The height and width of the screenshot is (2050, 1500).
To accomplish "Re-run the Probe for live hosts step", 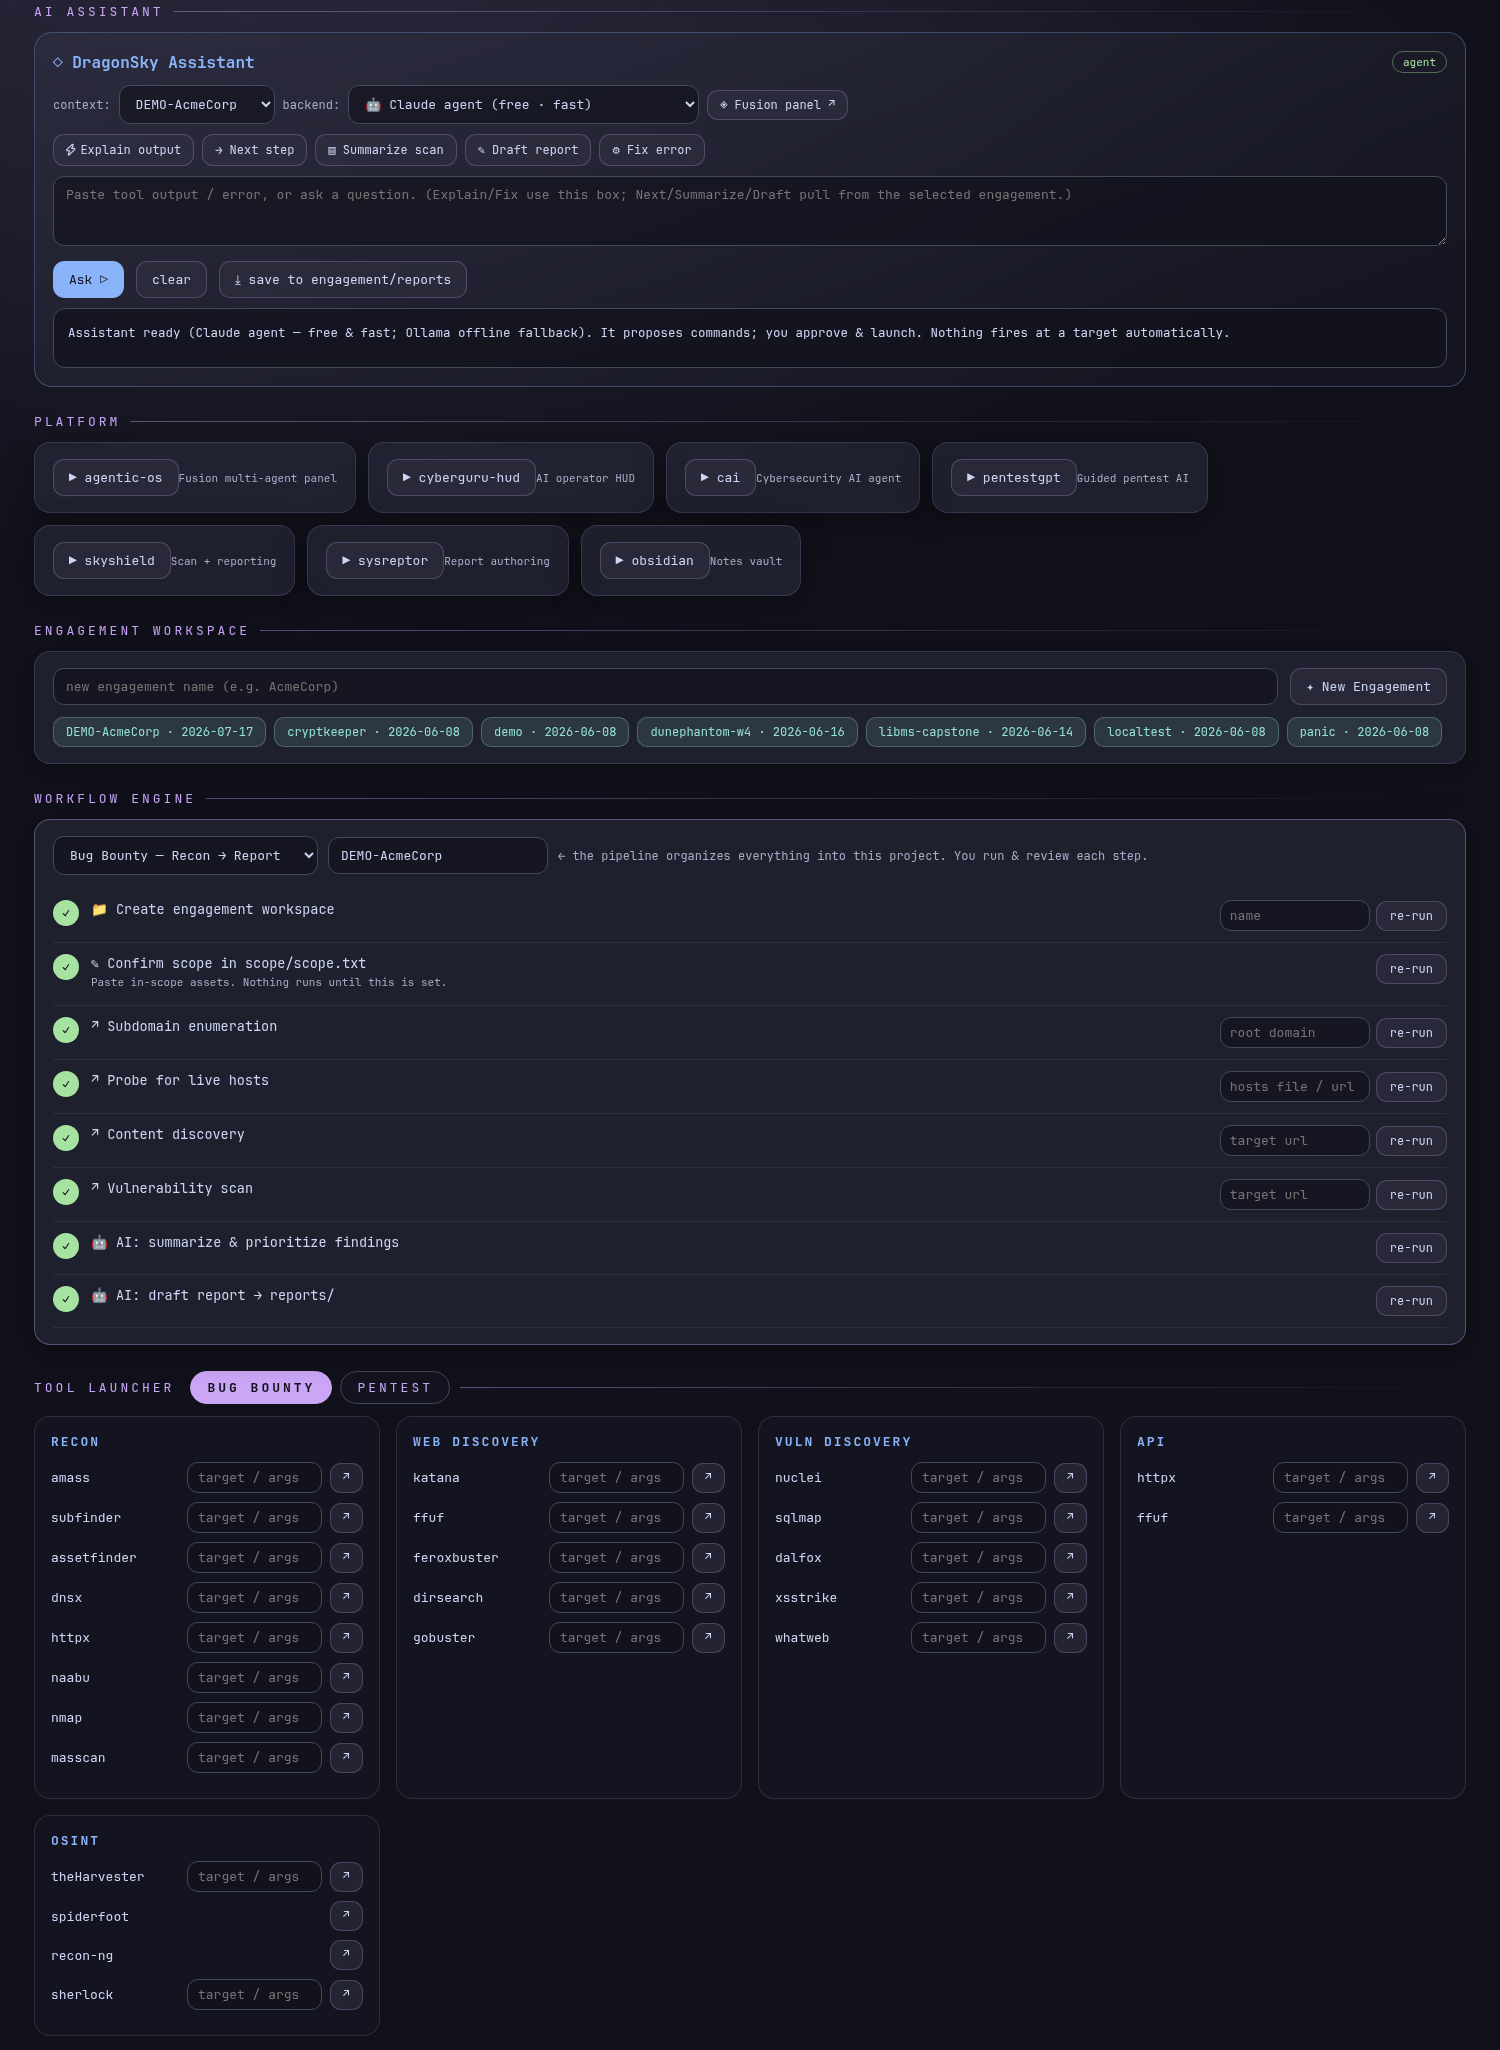I will tap(1411, 1087).
